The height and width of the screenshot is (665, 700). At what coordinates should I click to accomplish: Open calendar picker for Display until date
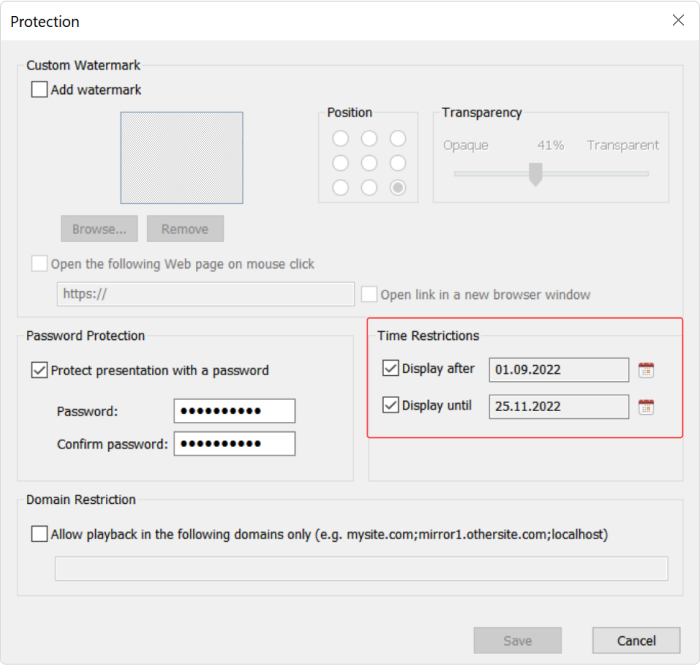[646, 407]
